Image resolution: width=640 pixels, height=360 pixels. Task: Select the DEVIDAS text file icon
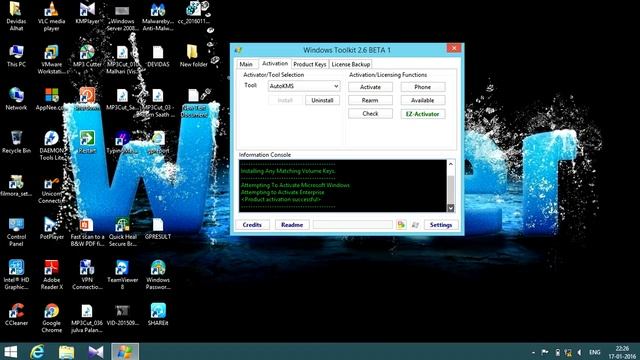158,56
